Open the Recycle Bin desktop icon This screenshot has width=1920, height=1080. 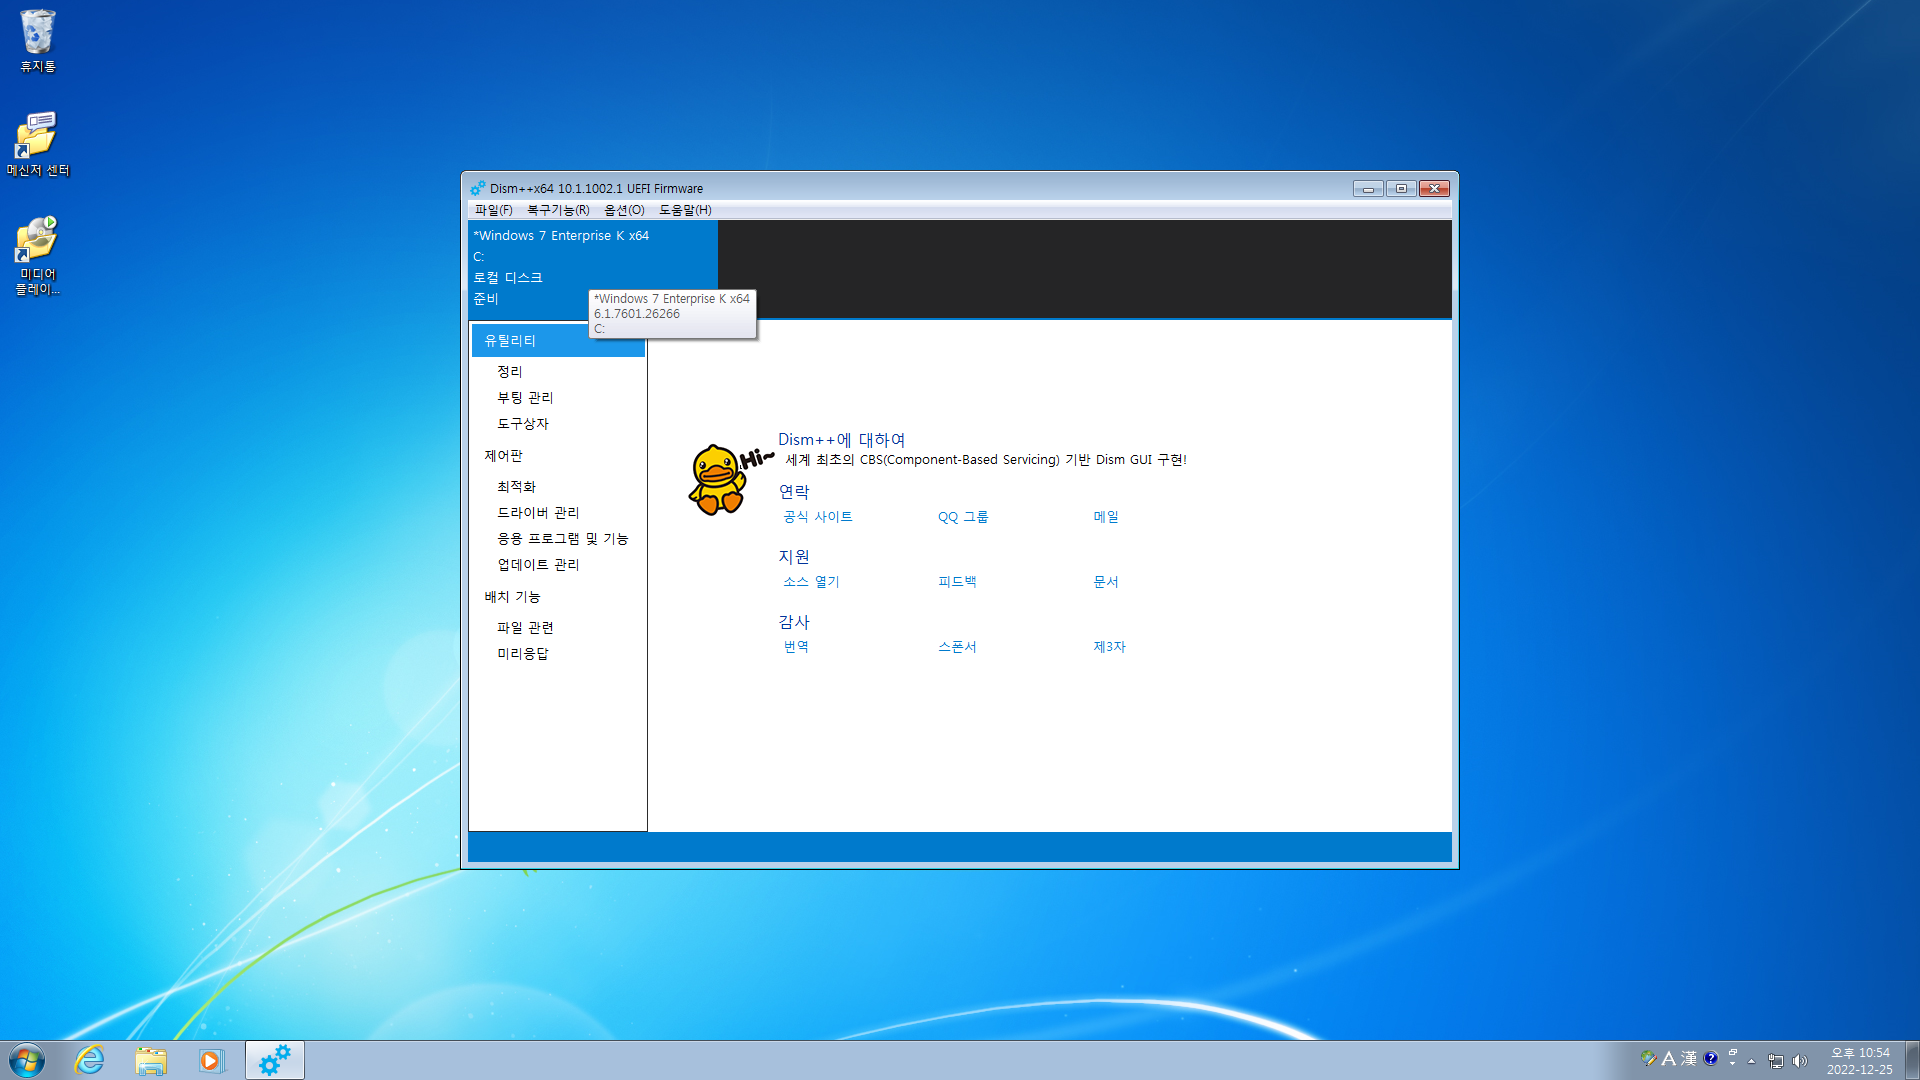coord(38,40)
